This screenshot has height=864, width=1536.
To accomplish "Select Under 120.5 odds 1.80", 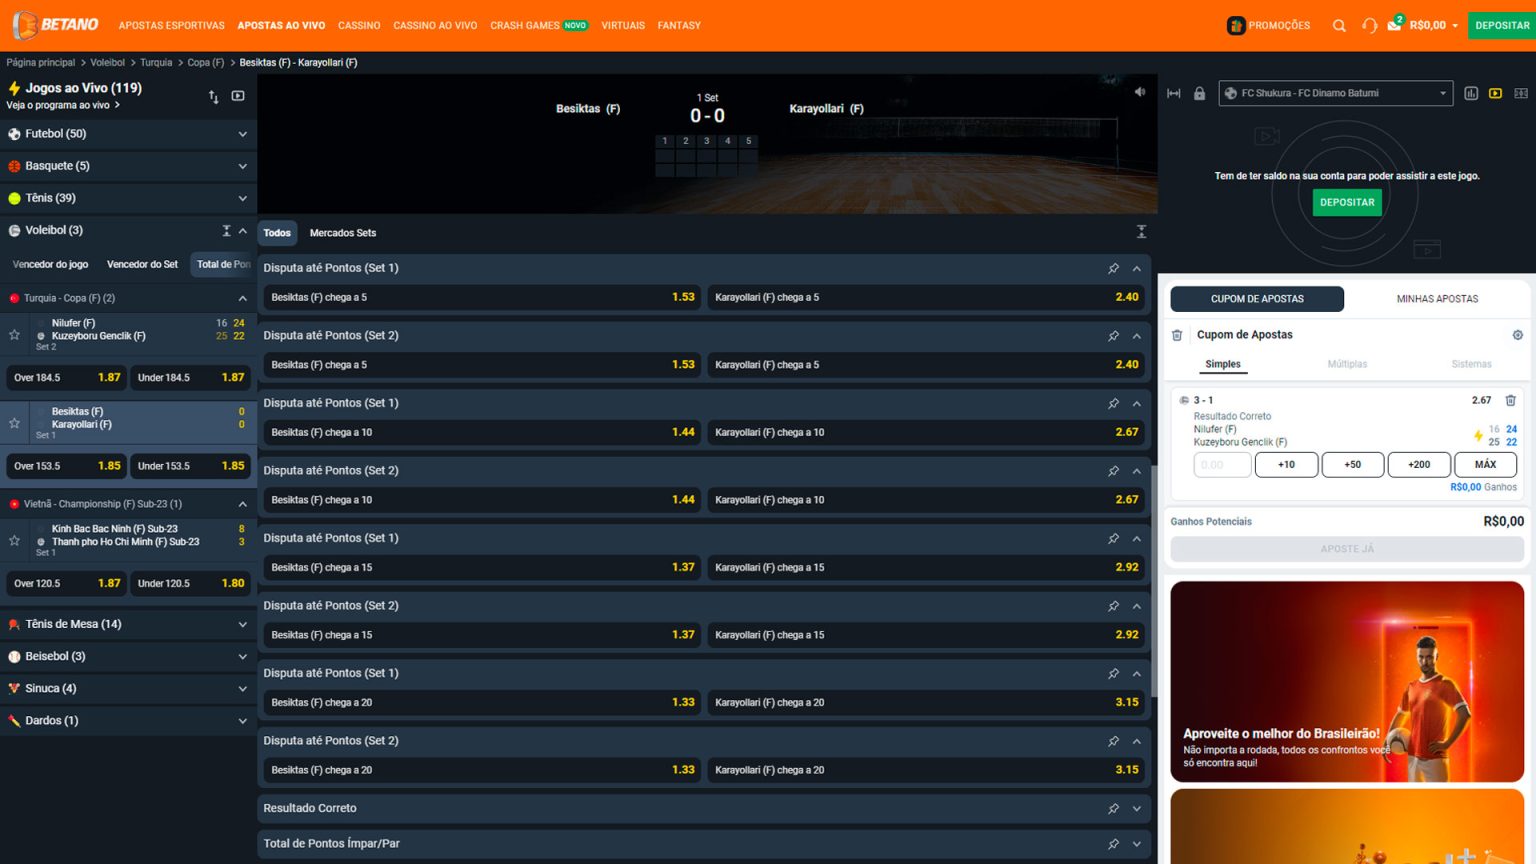I will [191, 583].
